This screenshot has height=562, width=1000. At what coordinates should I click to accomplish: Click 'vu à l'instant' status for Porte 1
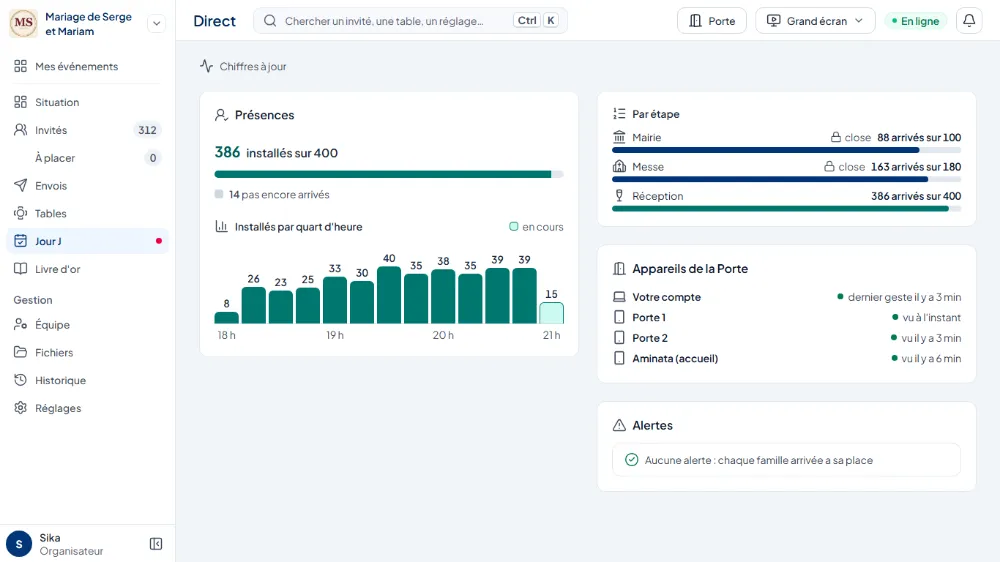pyautogui.click(x=931, y=318)
